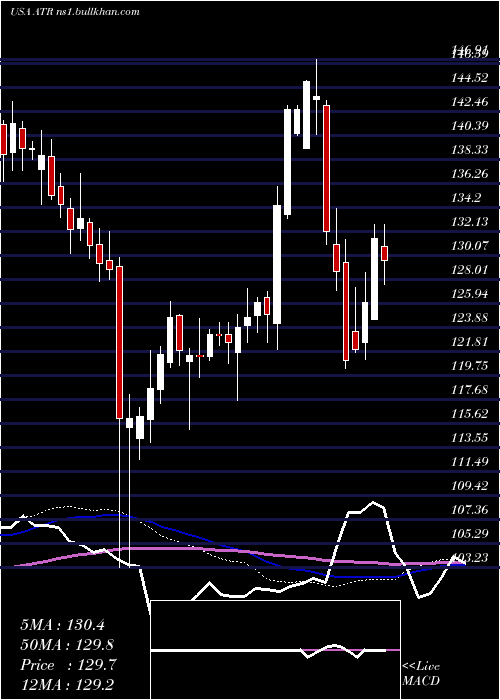
Task: Select the 130.07 price label
Action: point(470,246)
